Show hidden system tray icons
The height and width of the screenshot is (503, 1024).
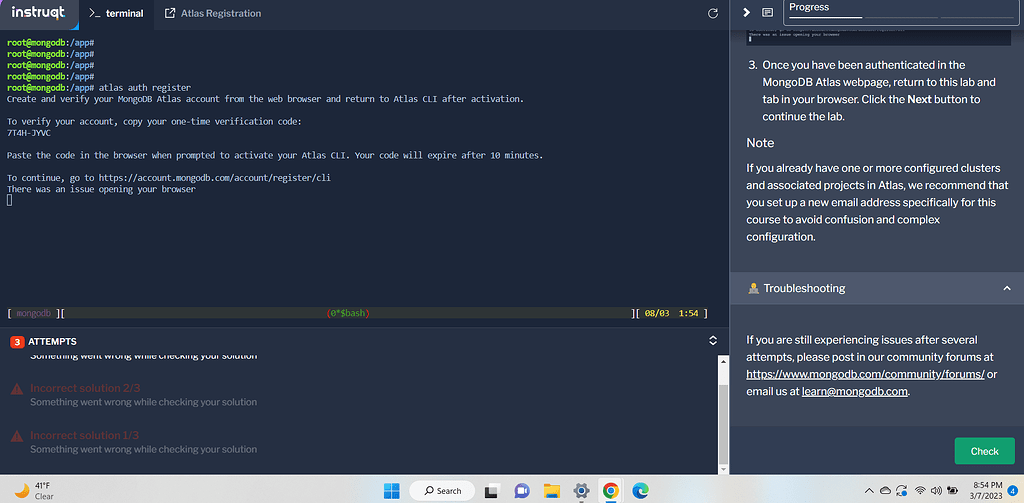869,490
